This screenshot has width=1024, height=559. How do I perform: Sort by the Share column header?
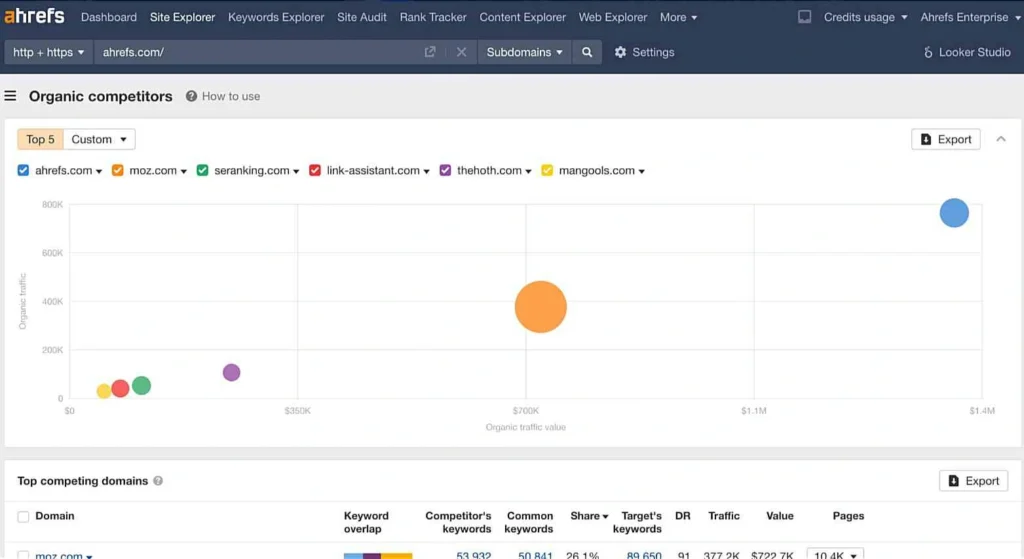point(588,516)
